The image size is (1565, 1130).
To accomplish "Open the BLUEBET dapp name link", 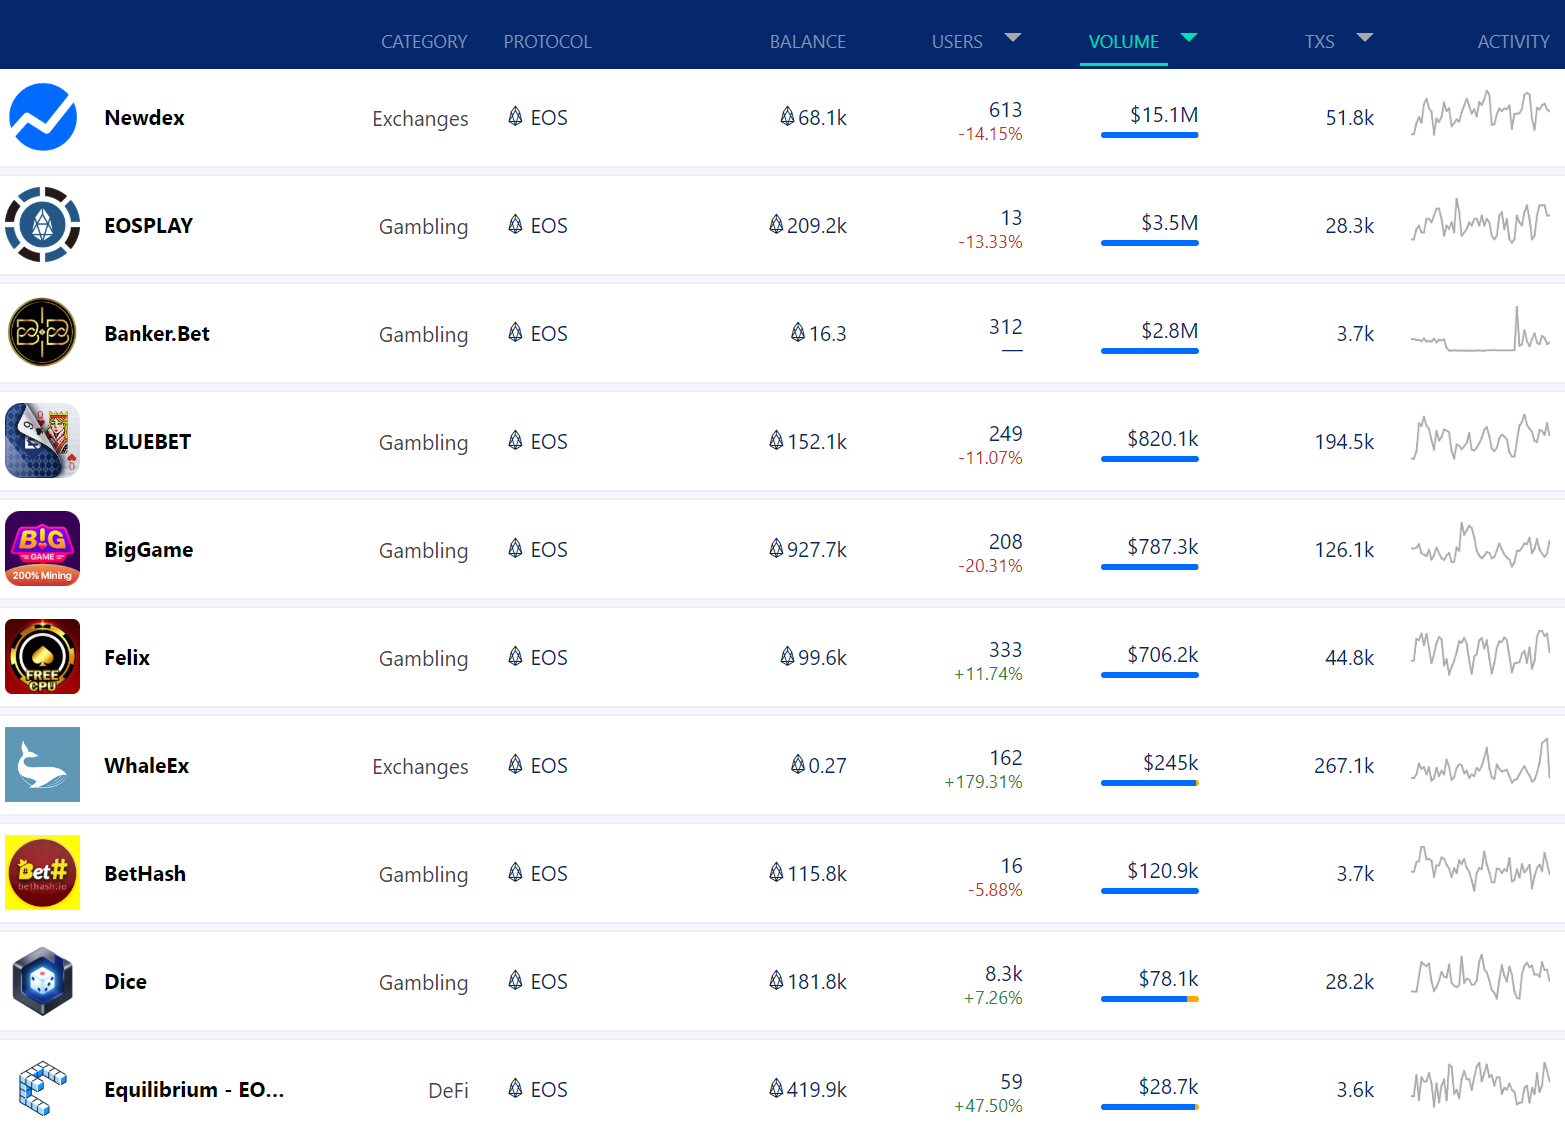I will (x=148, y=442).
